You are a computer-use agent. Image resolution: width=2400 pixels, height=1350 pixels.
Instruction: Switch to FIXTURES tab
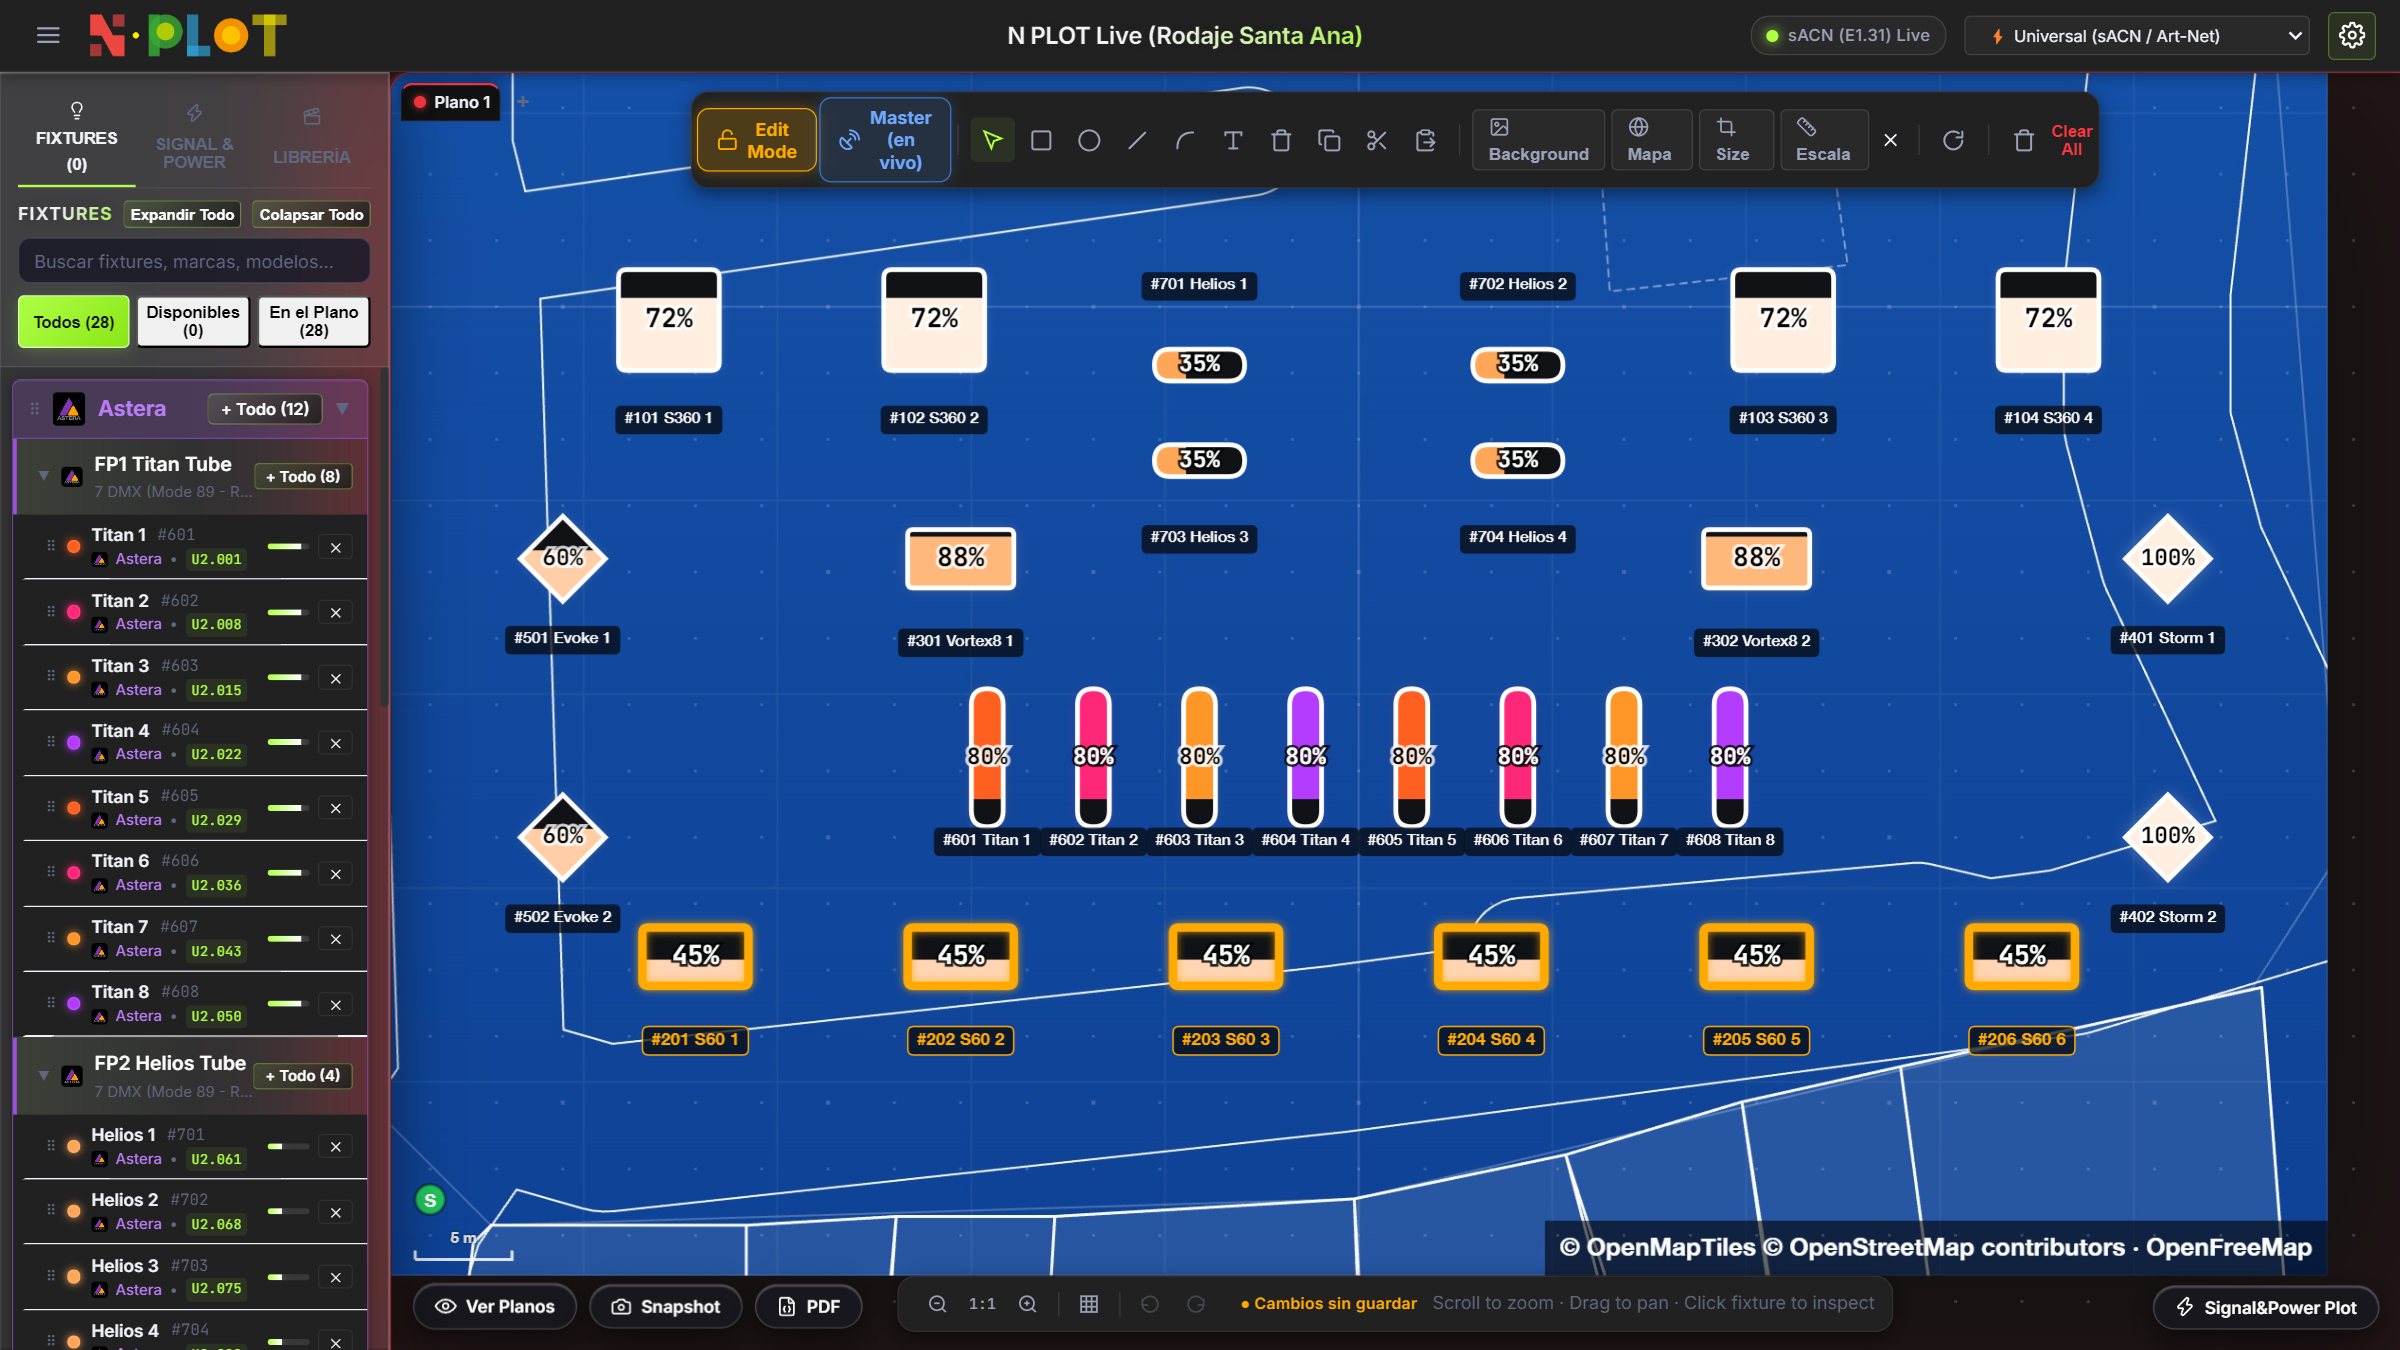point(77,137)
